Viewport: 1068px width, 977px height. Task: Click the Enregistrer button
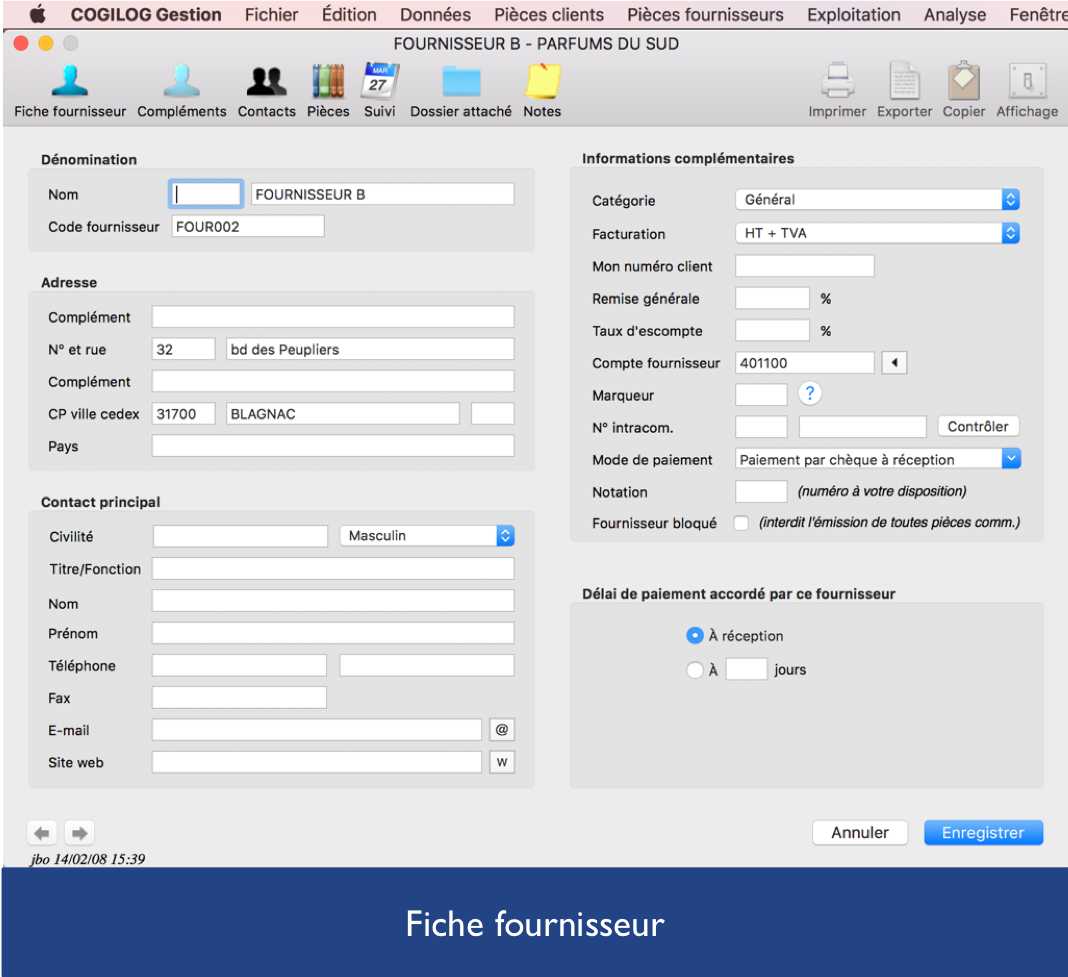(x=983, y=833)
